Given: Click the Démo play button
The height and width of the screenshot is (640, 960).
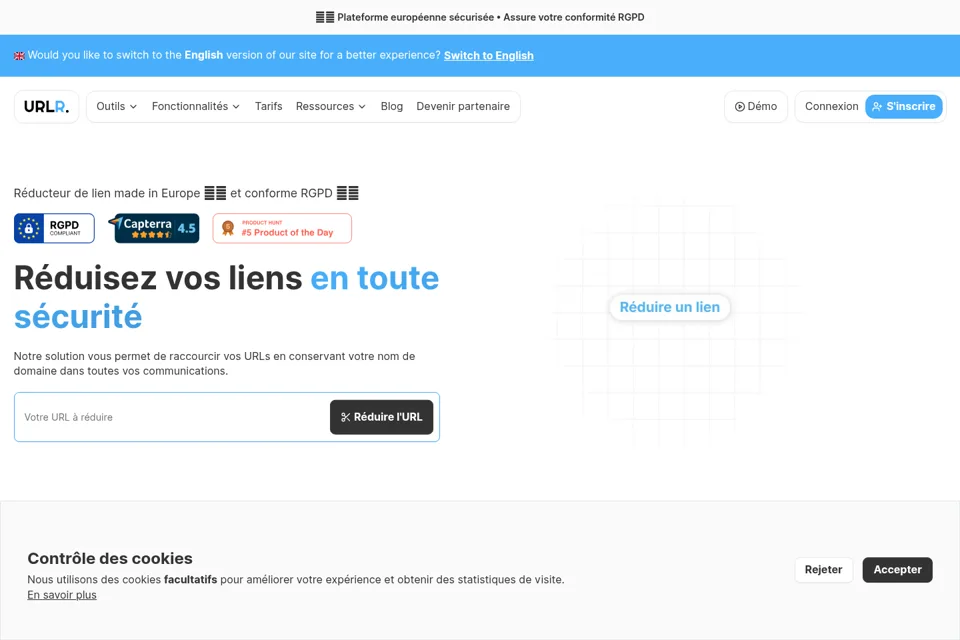Looking at the screenshot, I should [756, 107].
